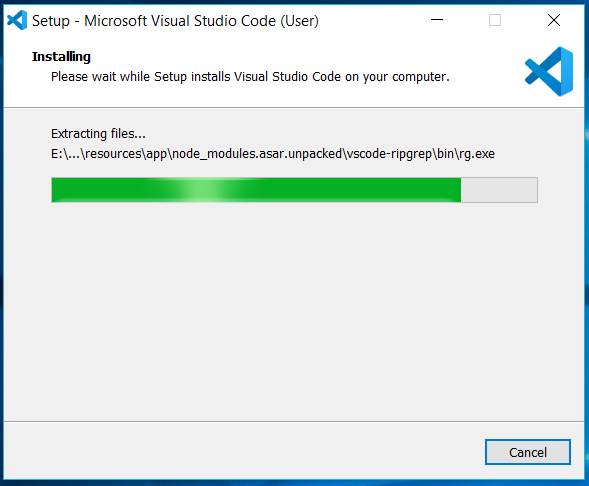Viewport: 589px width, 486px height.
Task: Click the unfilled gray progress bar end
Action: point(499,190)
